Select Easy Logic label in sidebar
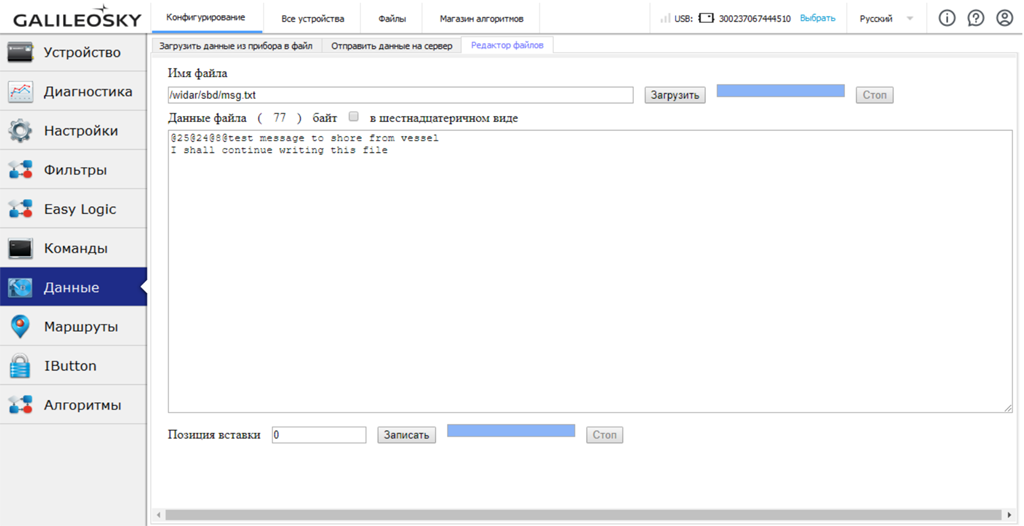Viewport: 1024px width, 526px height. point(80,209)
